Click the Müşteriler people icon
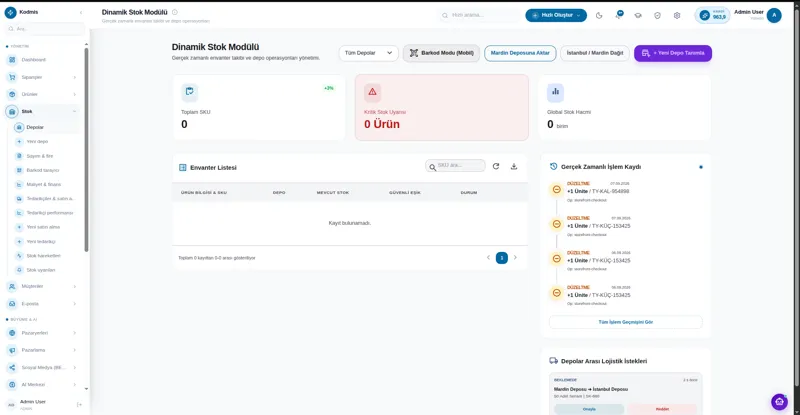Viewport: 800px width, 415px height. (12, 286)
